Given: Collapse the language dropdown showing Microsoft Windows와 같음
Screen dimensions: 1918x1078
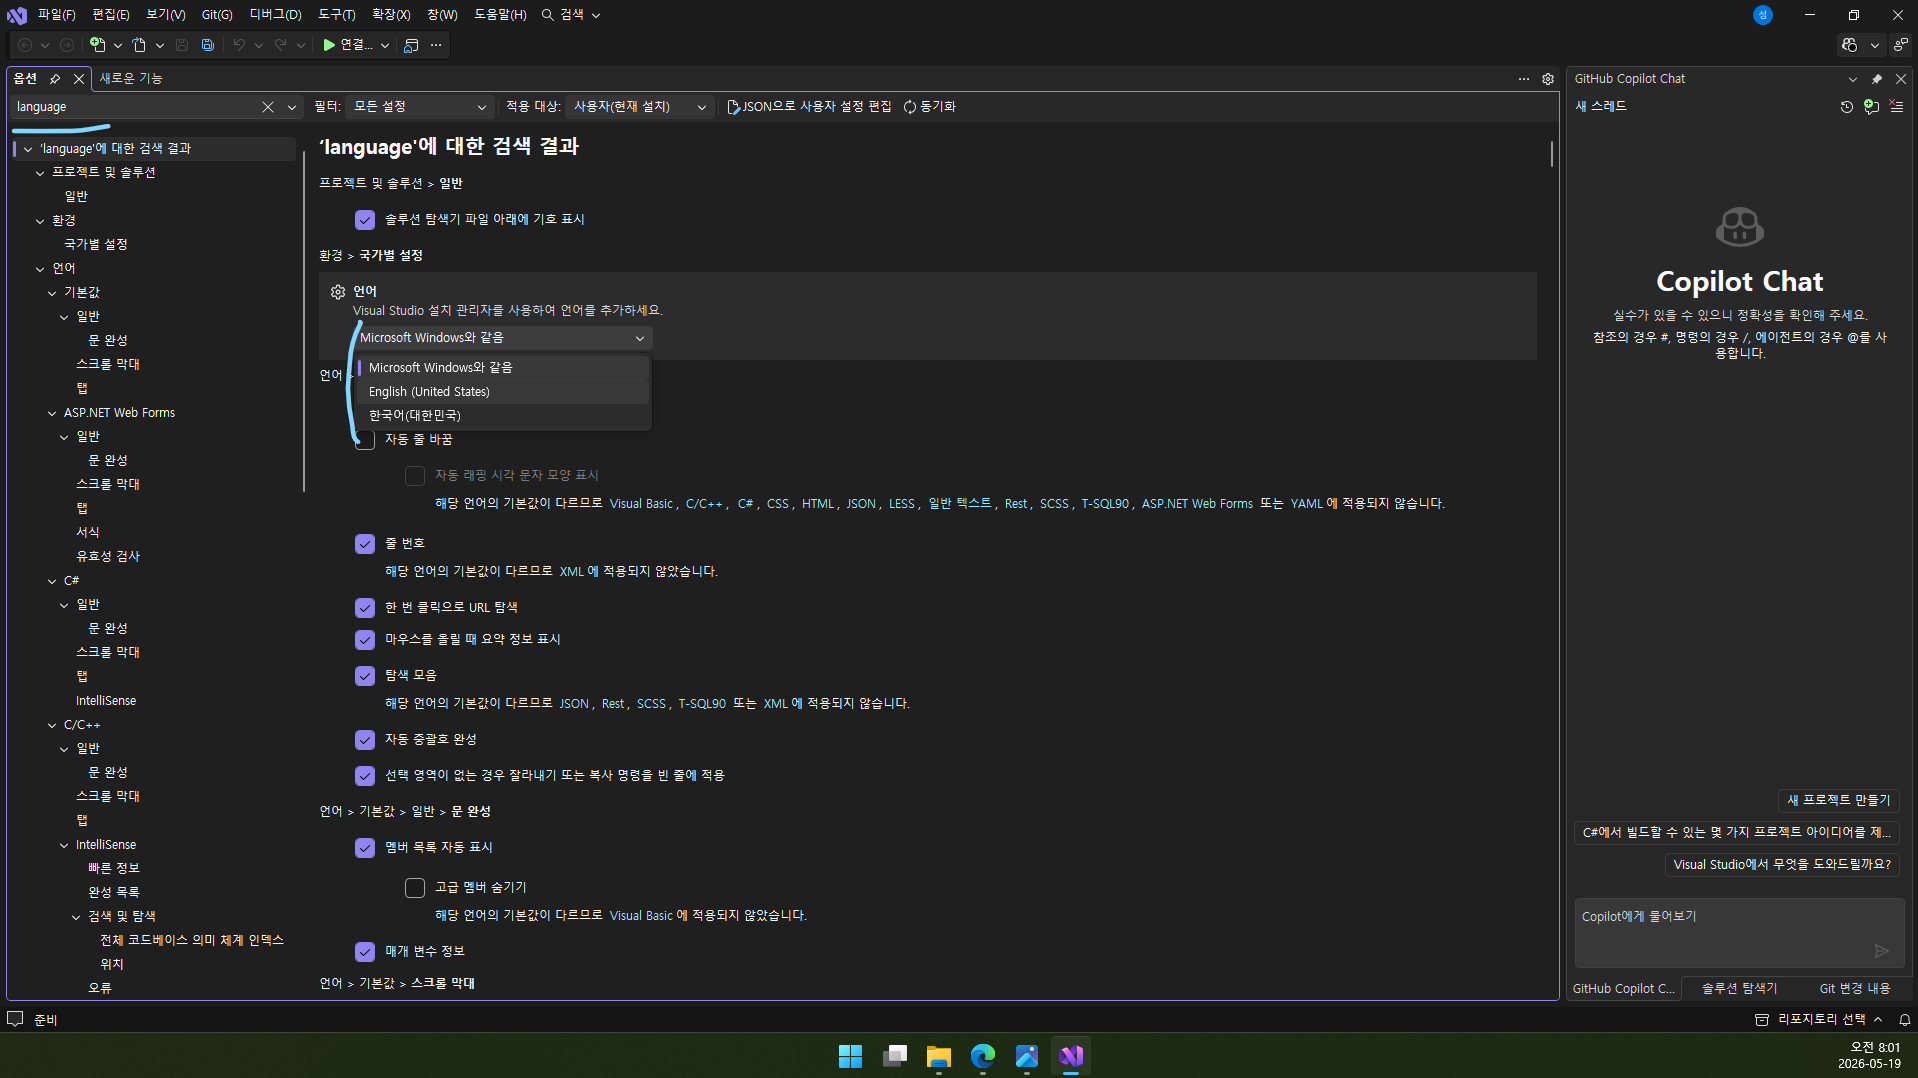Looking at the screenshot, I should click(x=504, y=338).
